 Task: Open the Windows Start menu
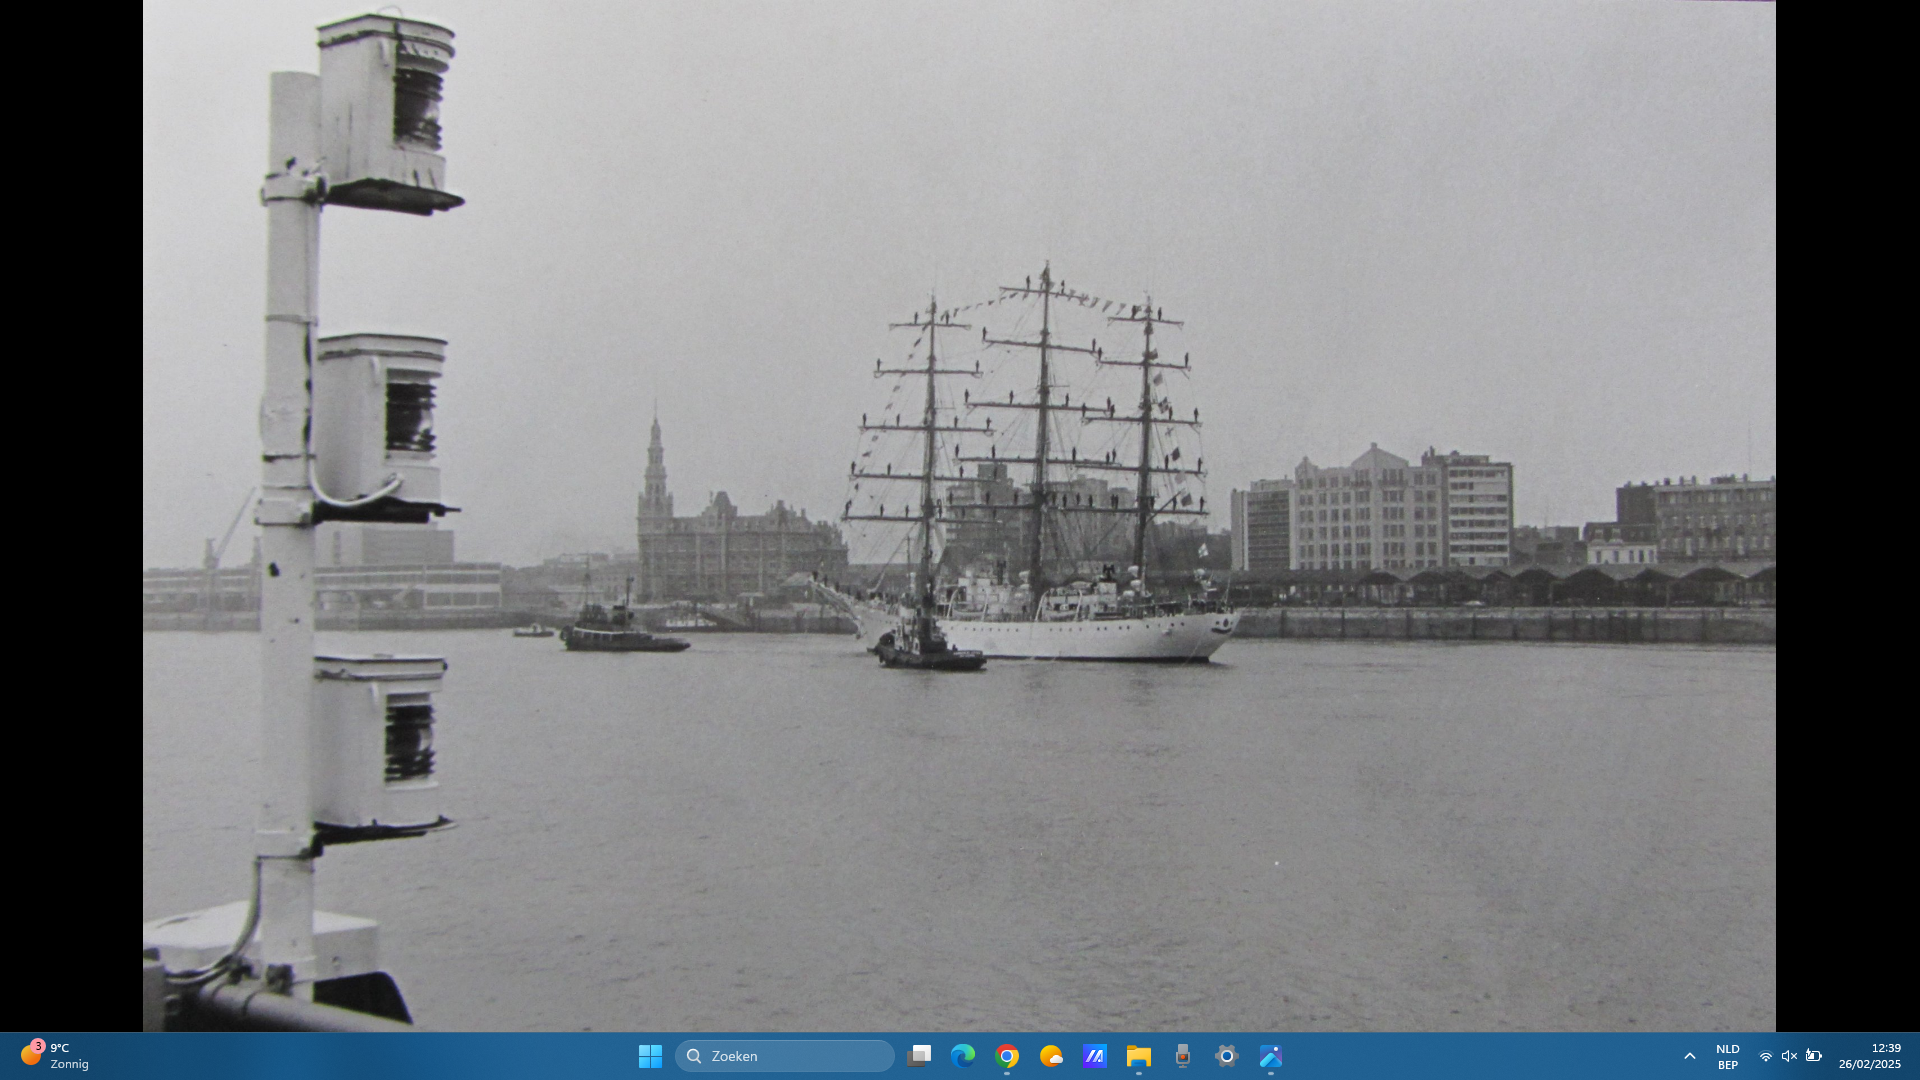tap(650, 1056)
